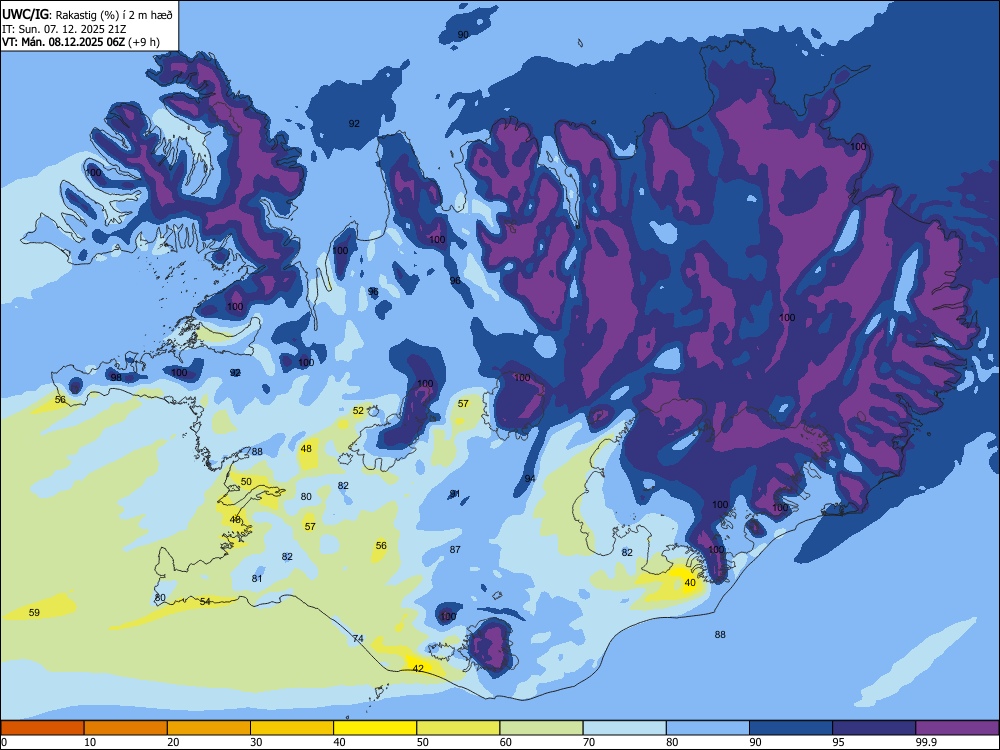The image size is (1000, 750).
Task: Click the map value '98' on the western peninsula
Action: click(116, 378)
